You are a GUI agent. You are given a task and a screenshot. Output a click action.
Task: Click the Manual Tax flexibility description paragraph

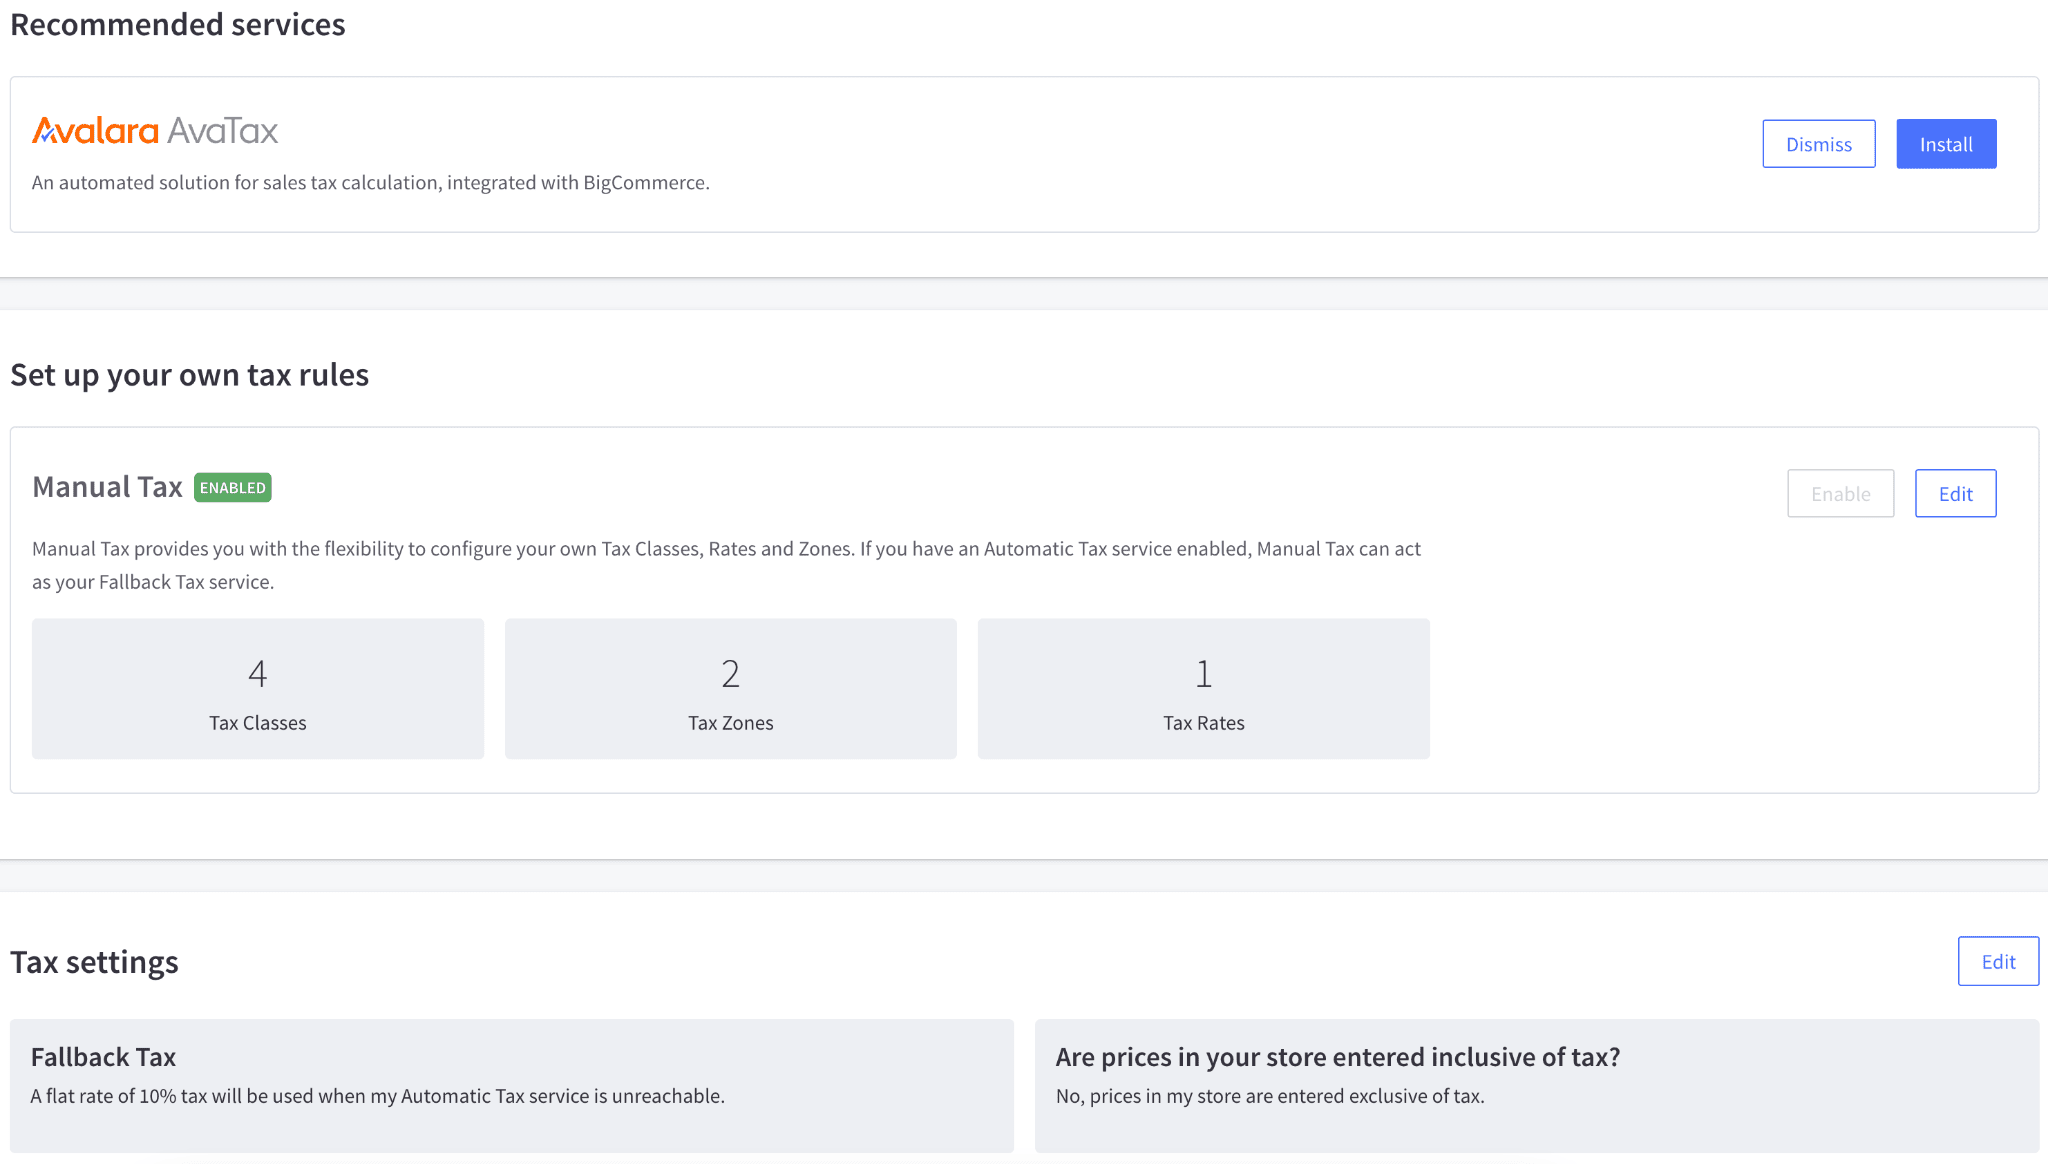pyautogui.click(x=726, y=565)
